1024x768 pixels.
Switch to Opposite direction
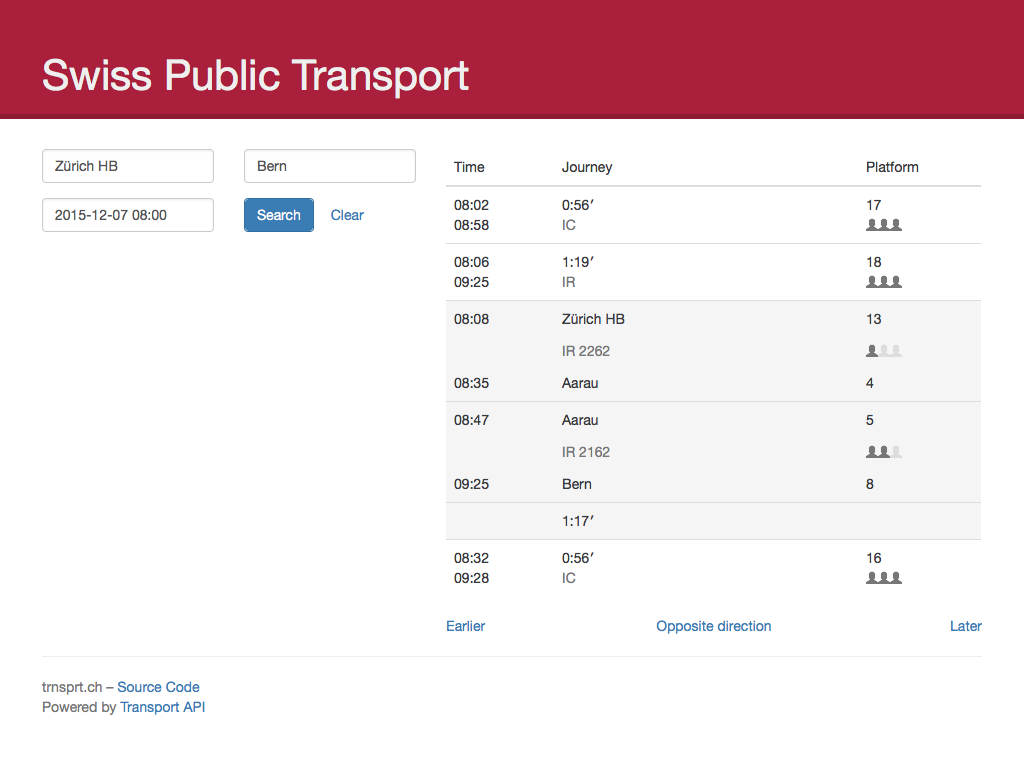click(x=714, y=626)
